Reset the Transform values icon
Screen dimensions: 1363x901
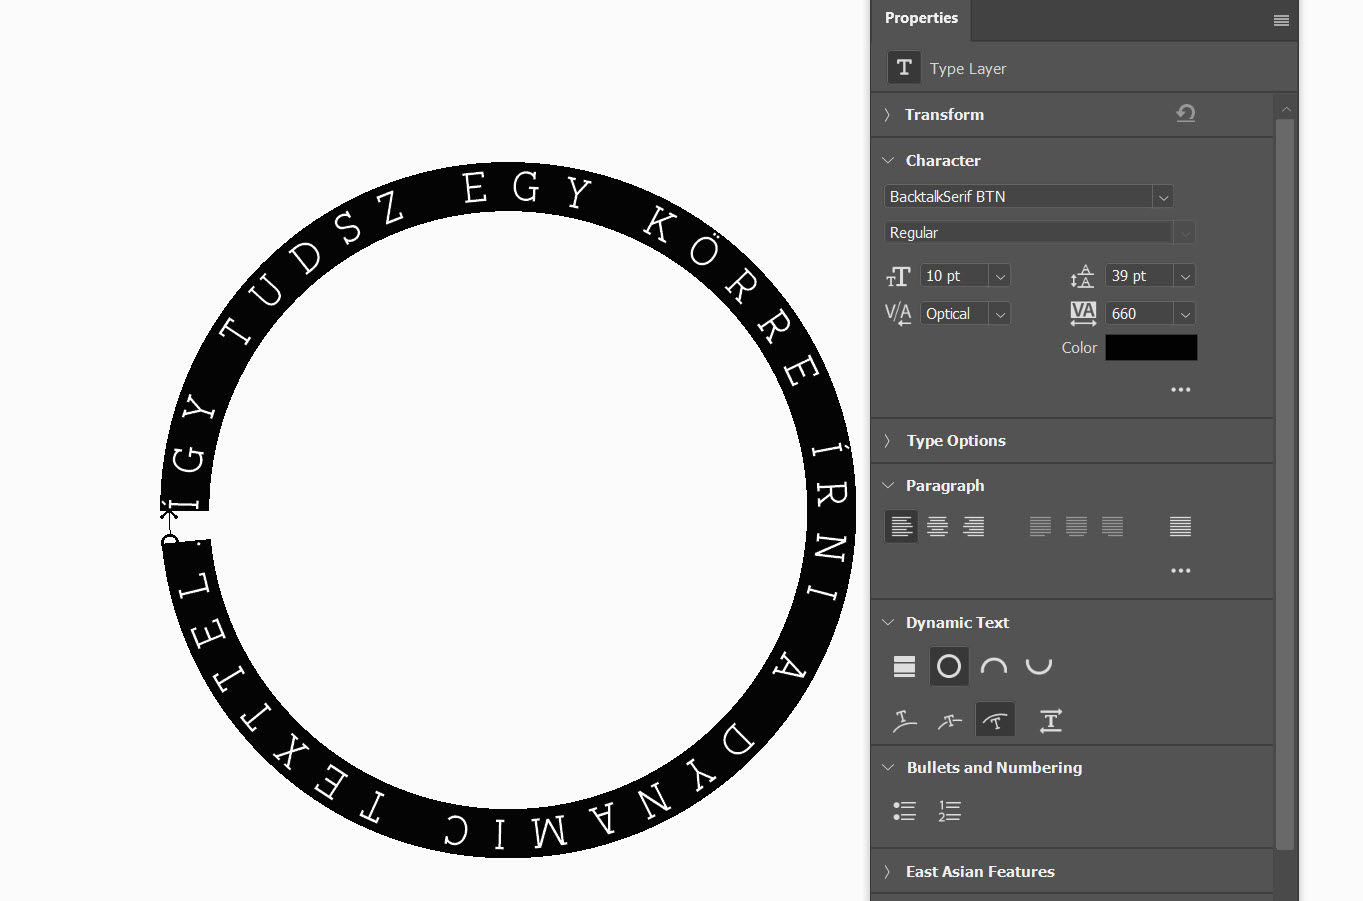pos(1185,114)
